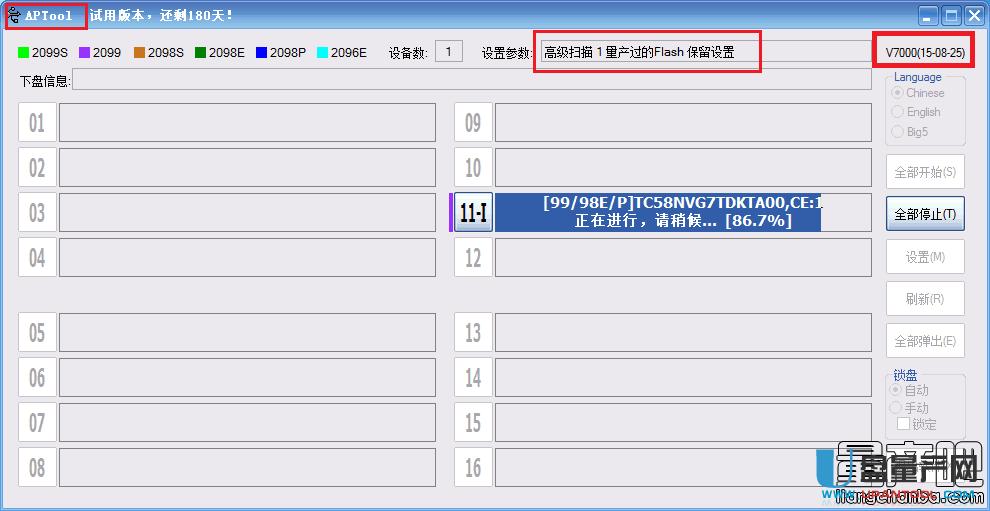Select the Chinese language radio button
This screenshot has width=990, height=511.
coord(897,93)
